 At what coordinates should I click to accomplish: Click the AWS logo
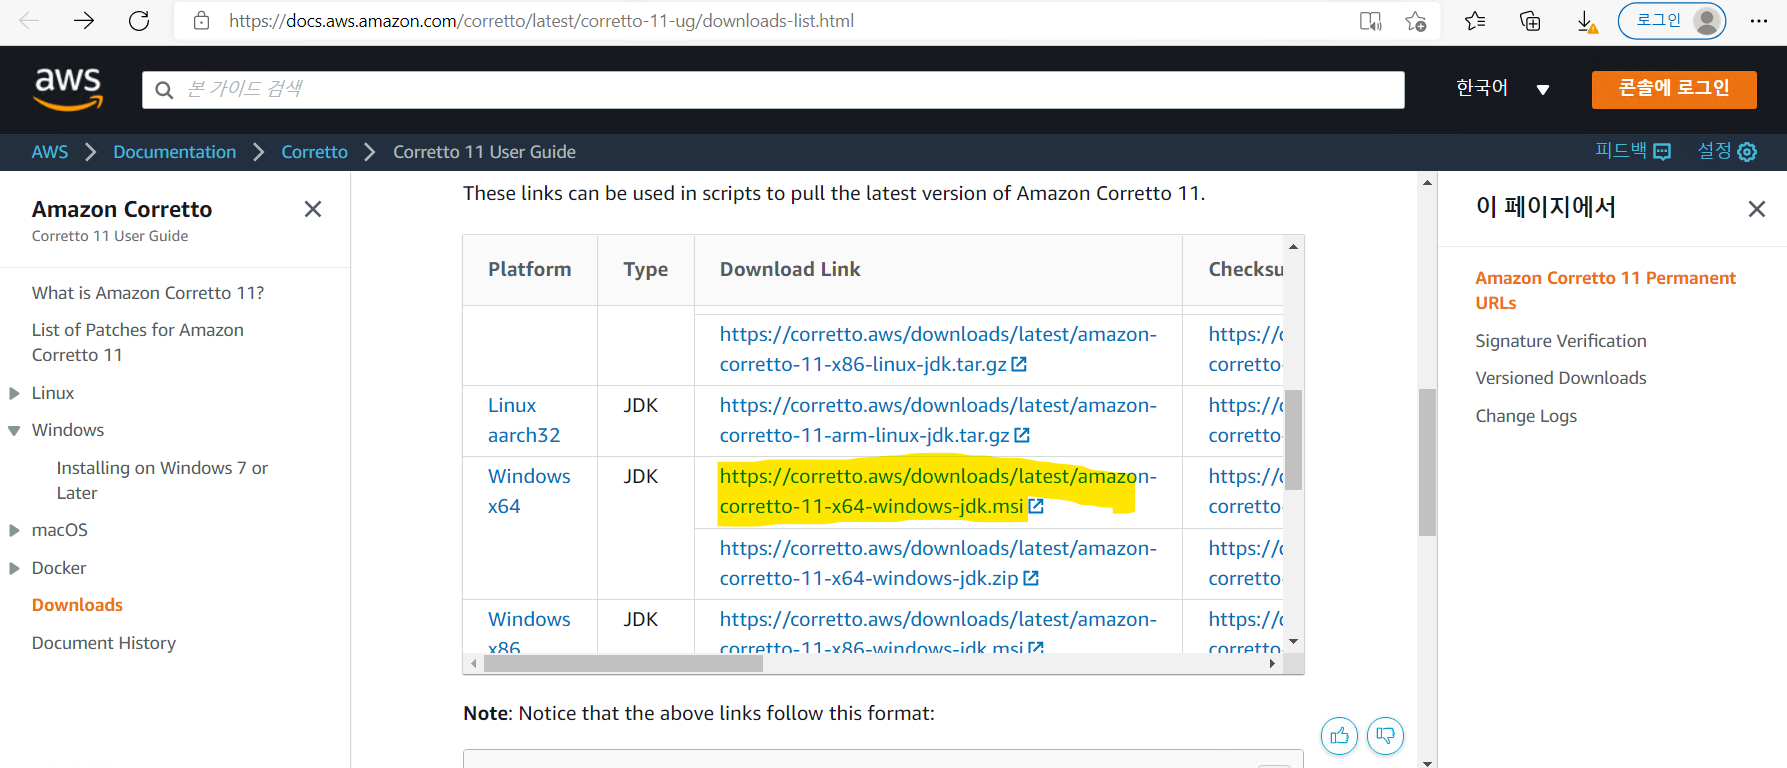[68, 89]
